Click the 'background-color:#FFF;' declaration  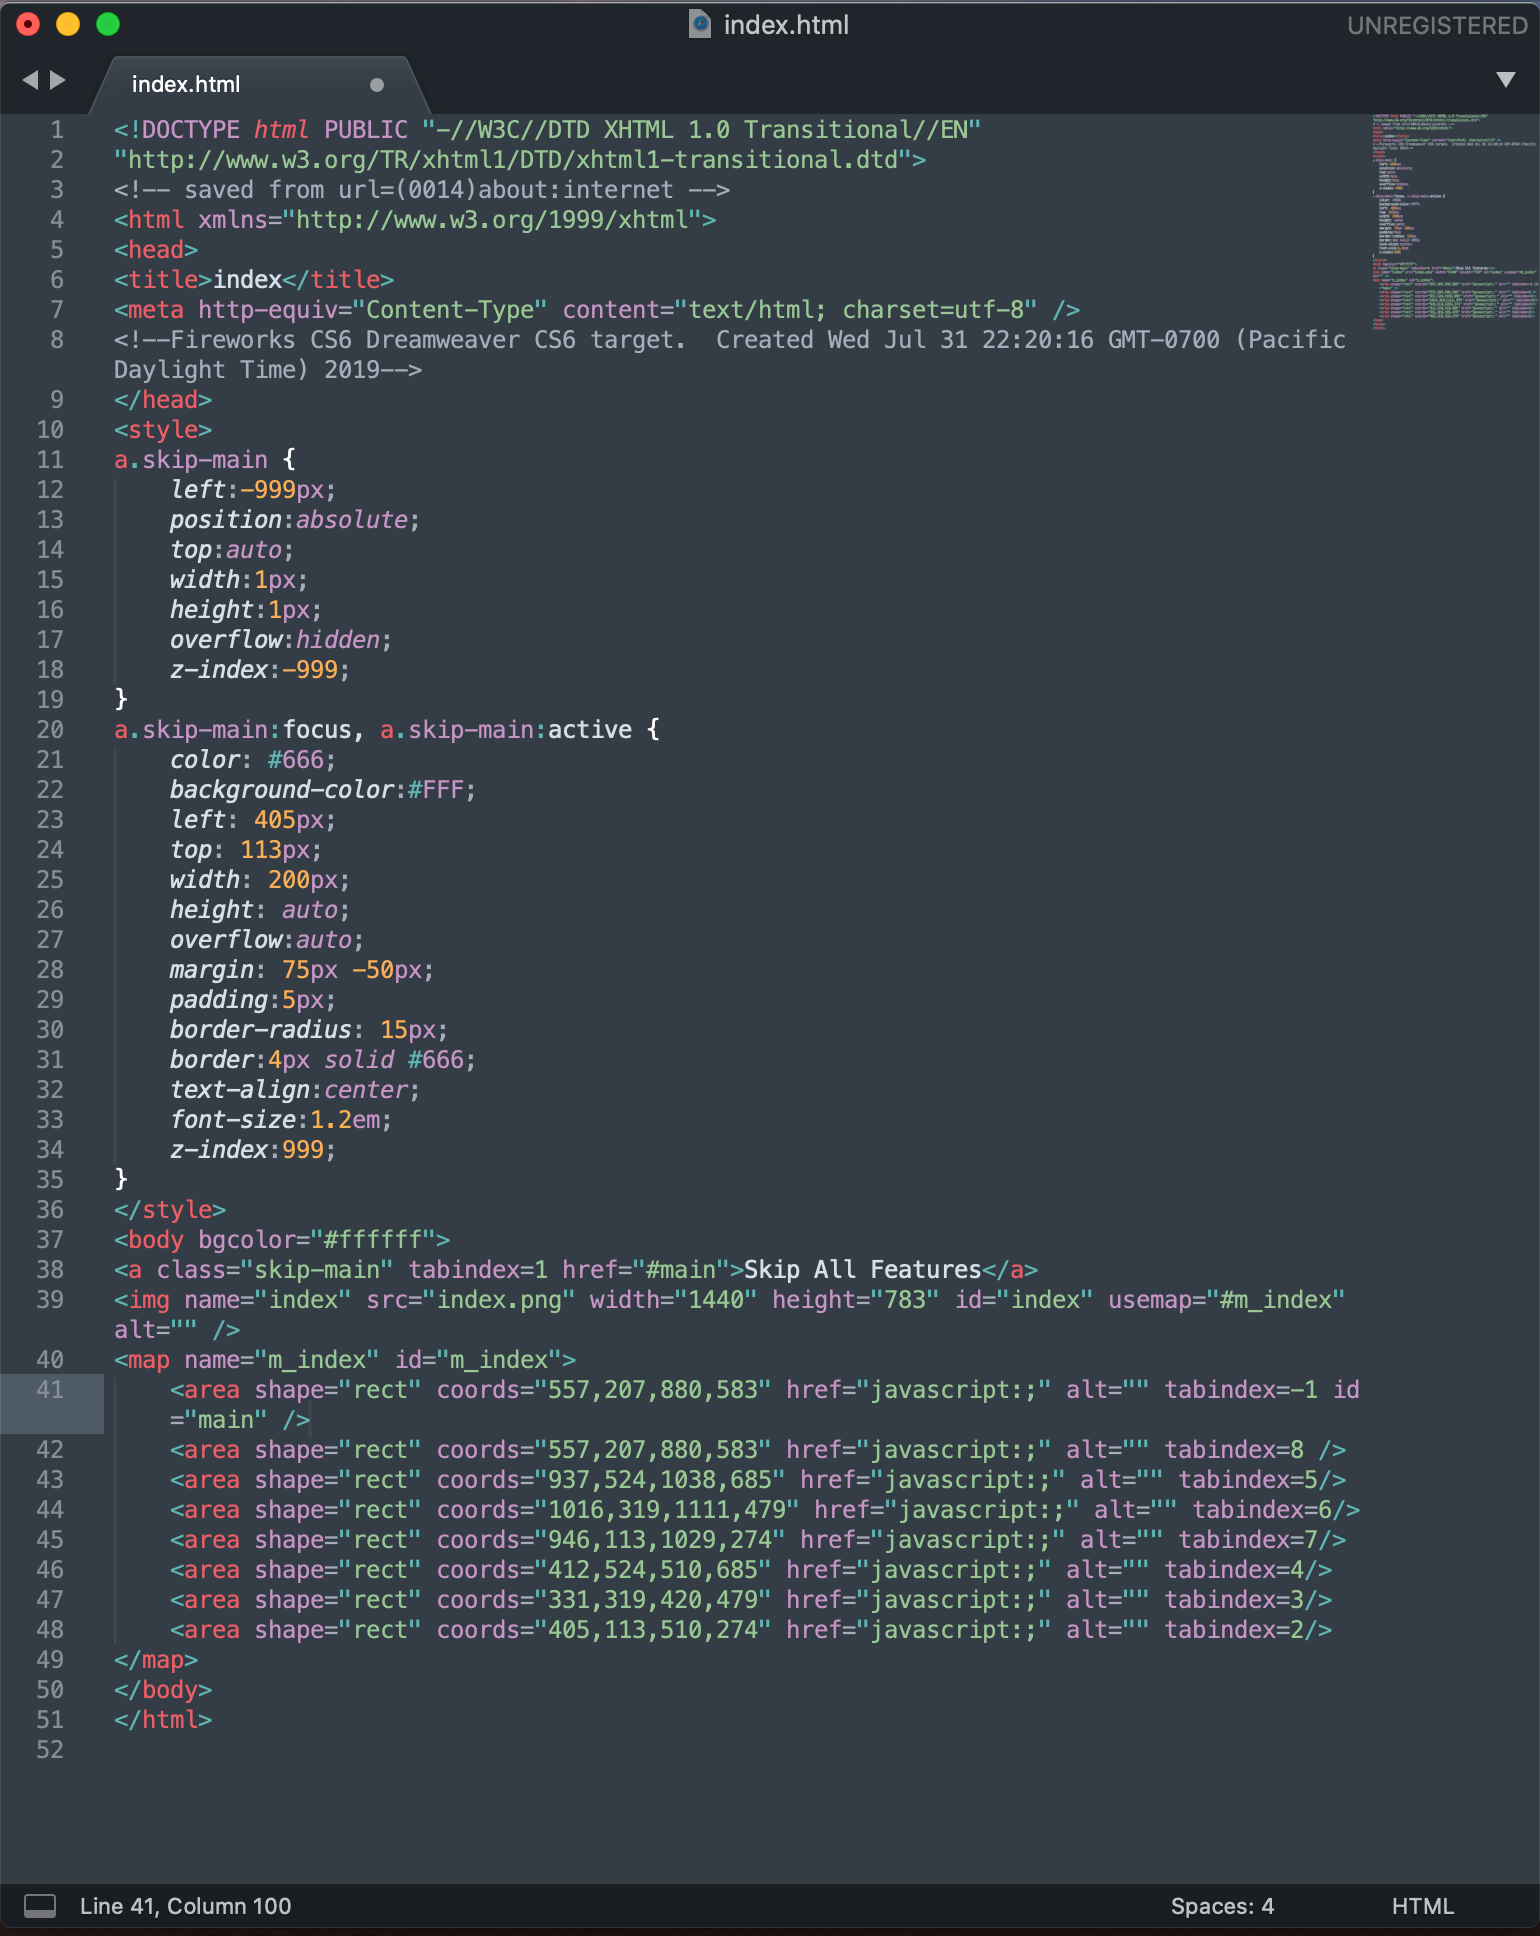(x=323, y=790)
